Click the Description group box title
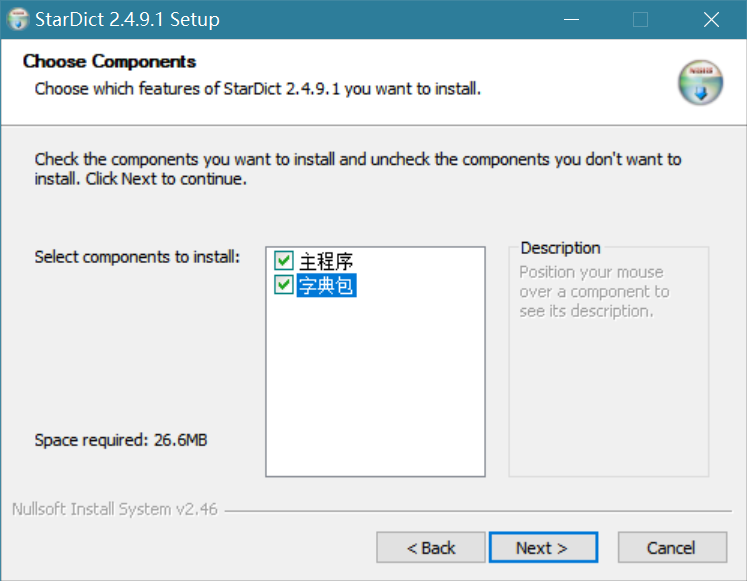 [x=560, y=248]
